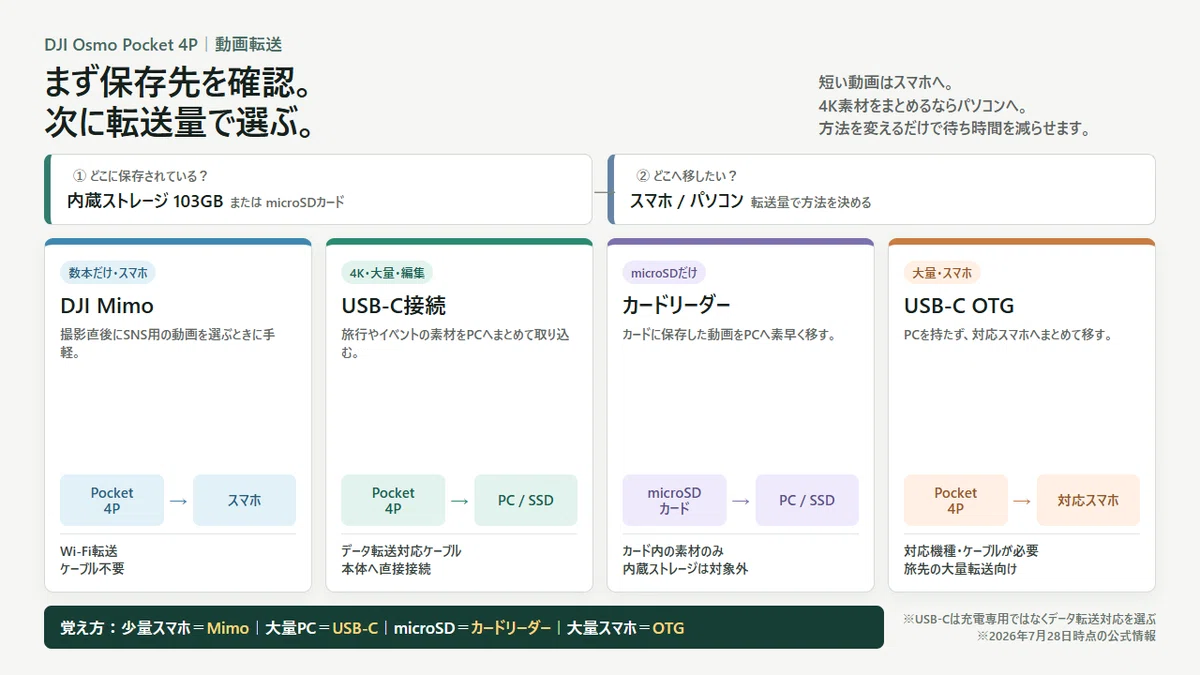The image size is (1200, 675).
Task: Click "microSD＝カードリーダー" in the banner
Action: pyautogui.click(x=472, y=628)
